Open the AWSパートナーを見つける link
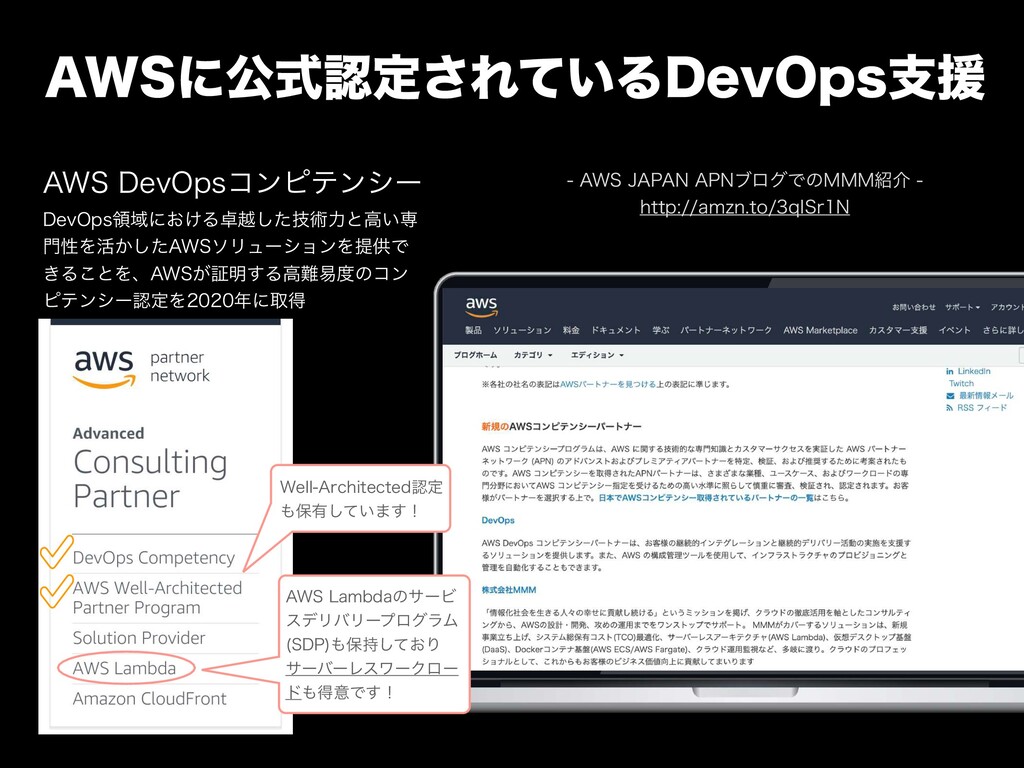This screenshot has height=768, width=1024. (x=608, y=384)
